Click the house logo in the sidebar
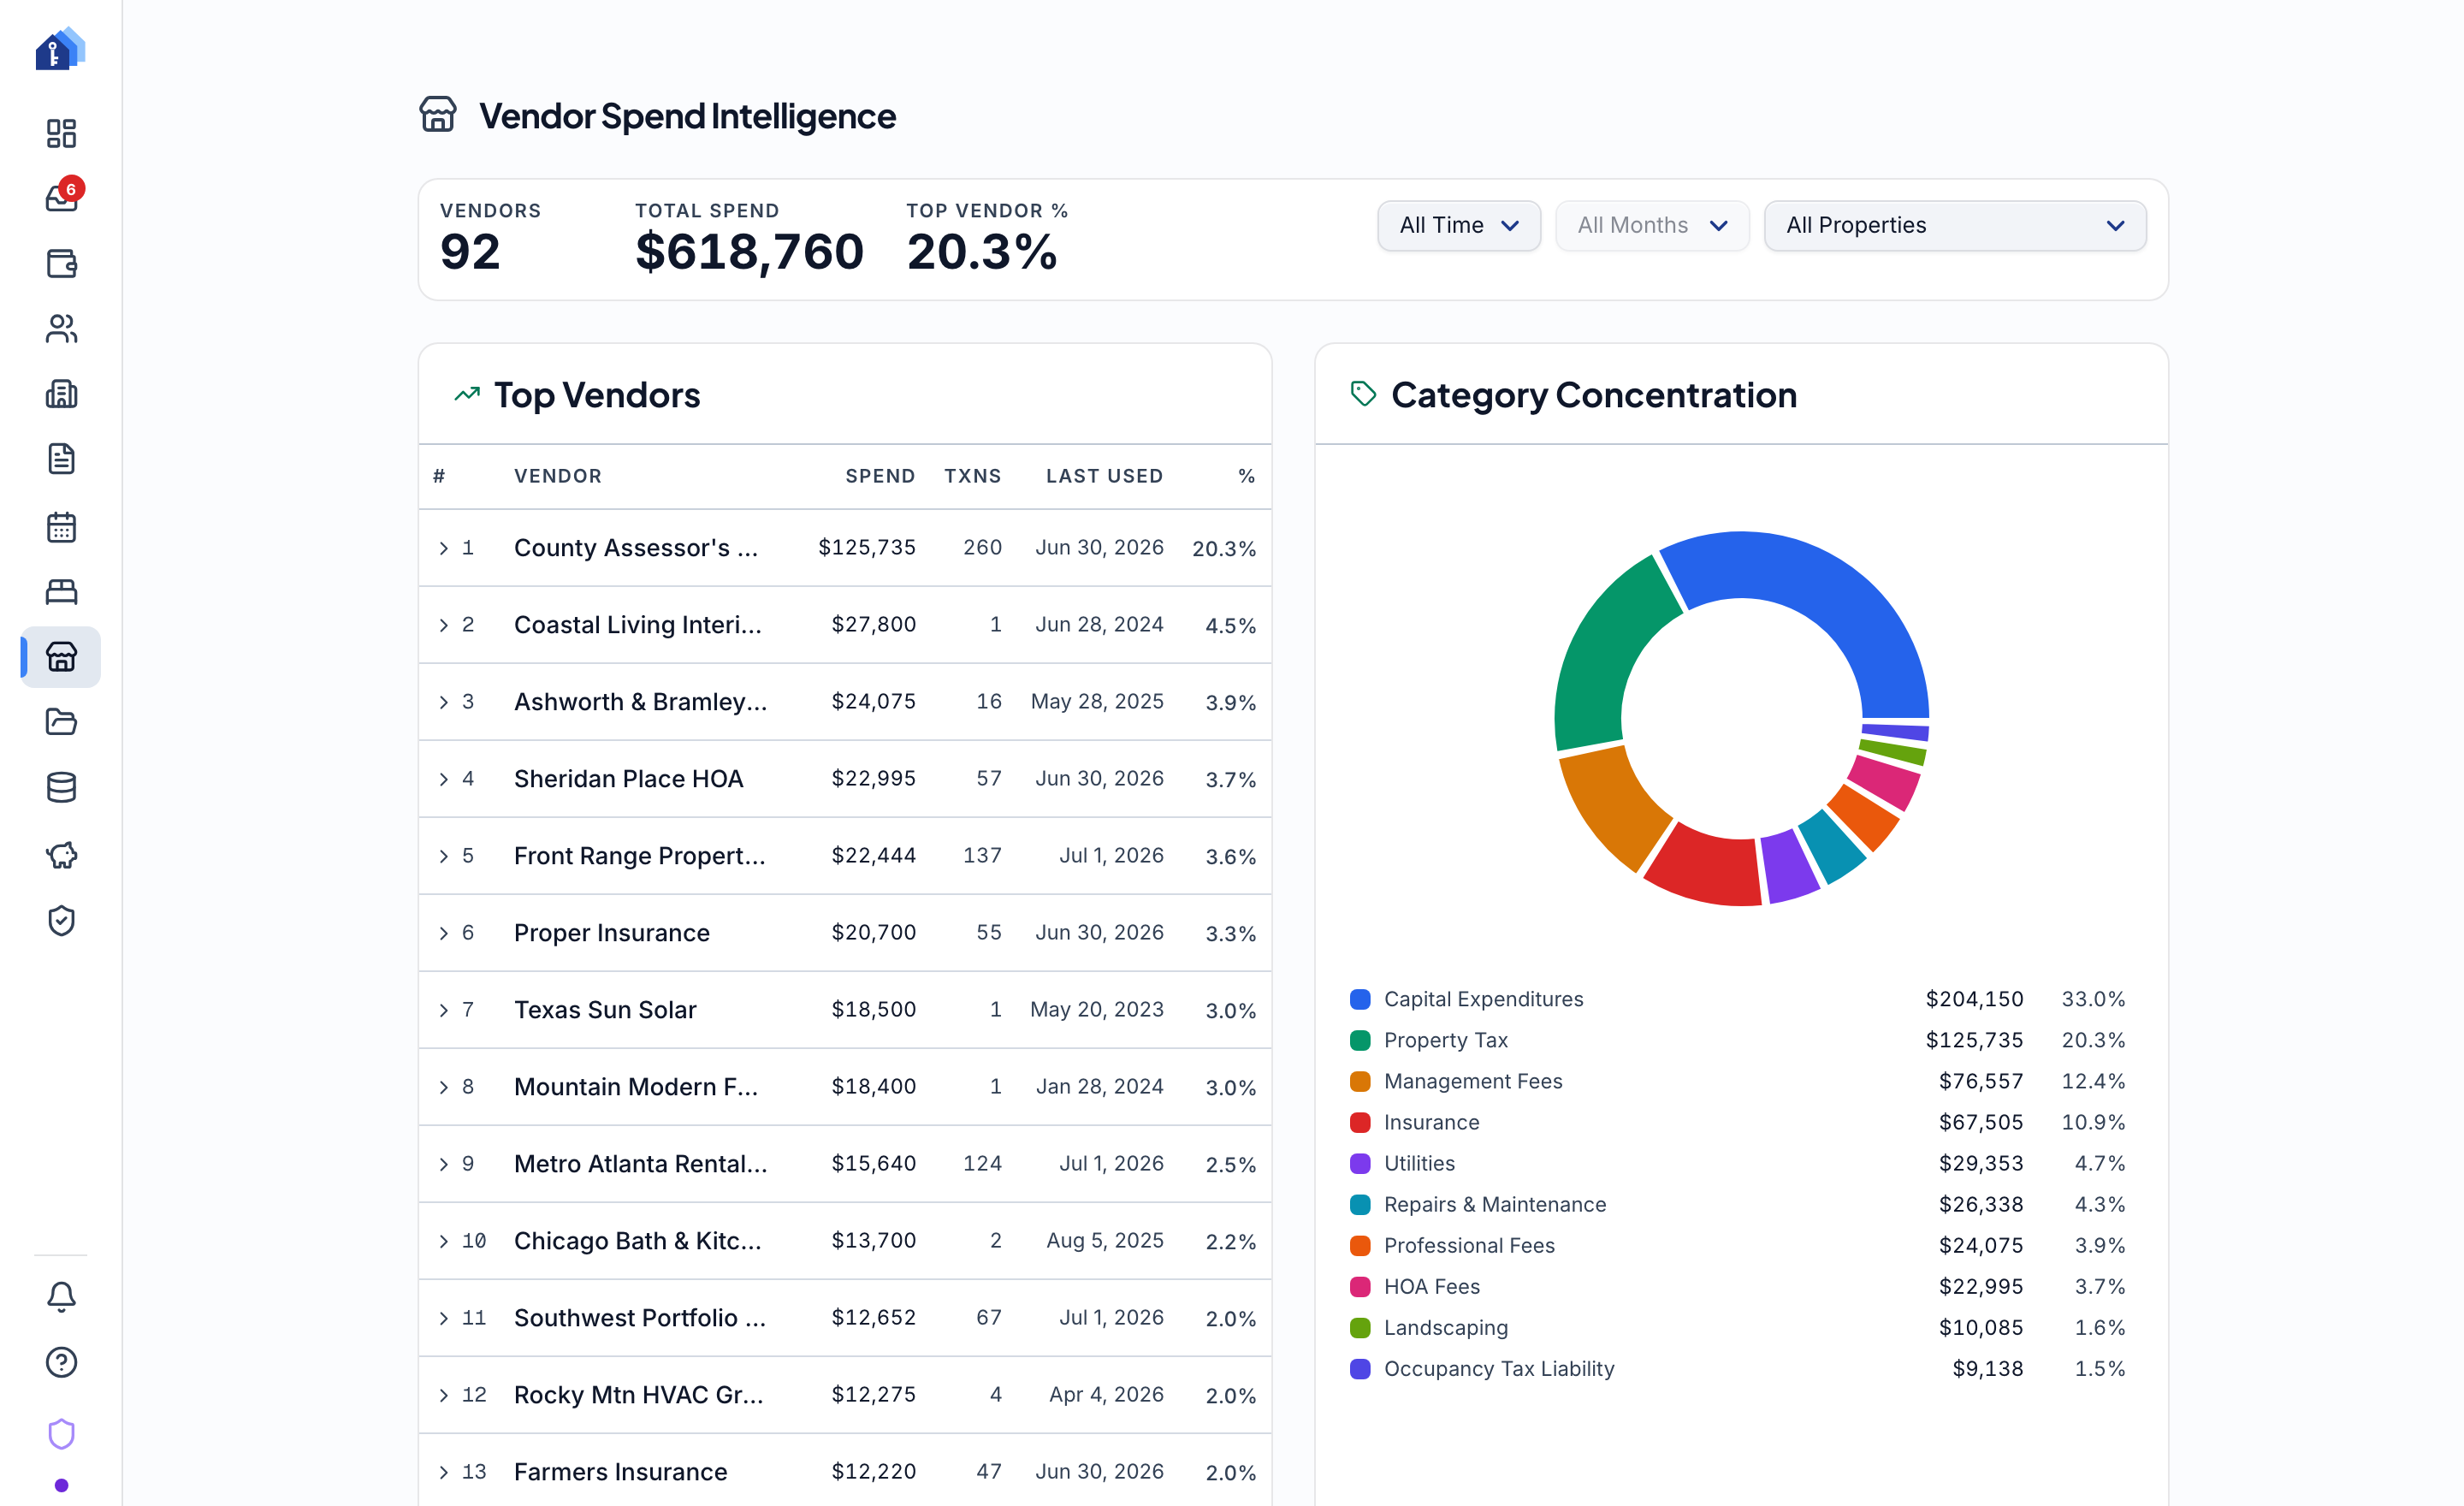The image size is (2464, 1506). click(60, 49)
